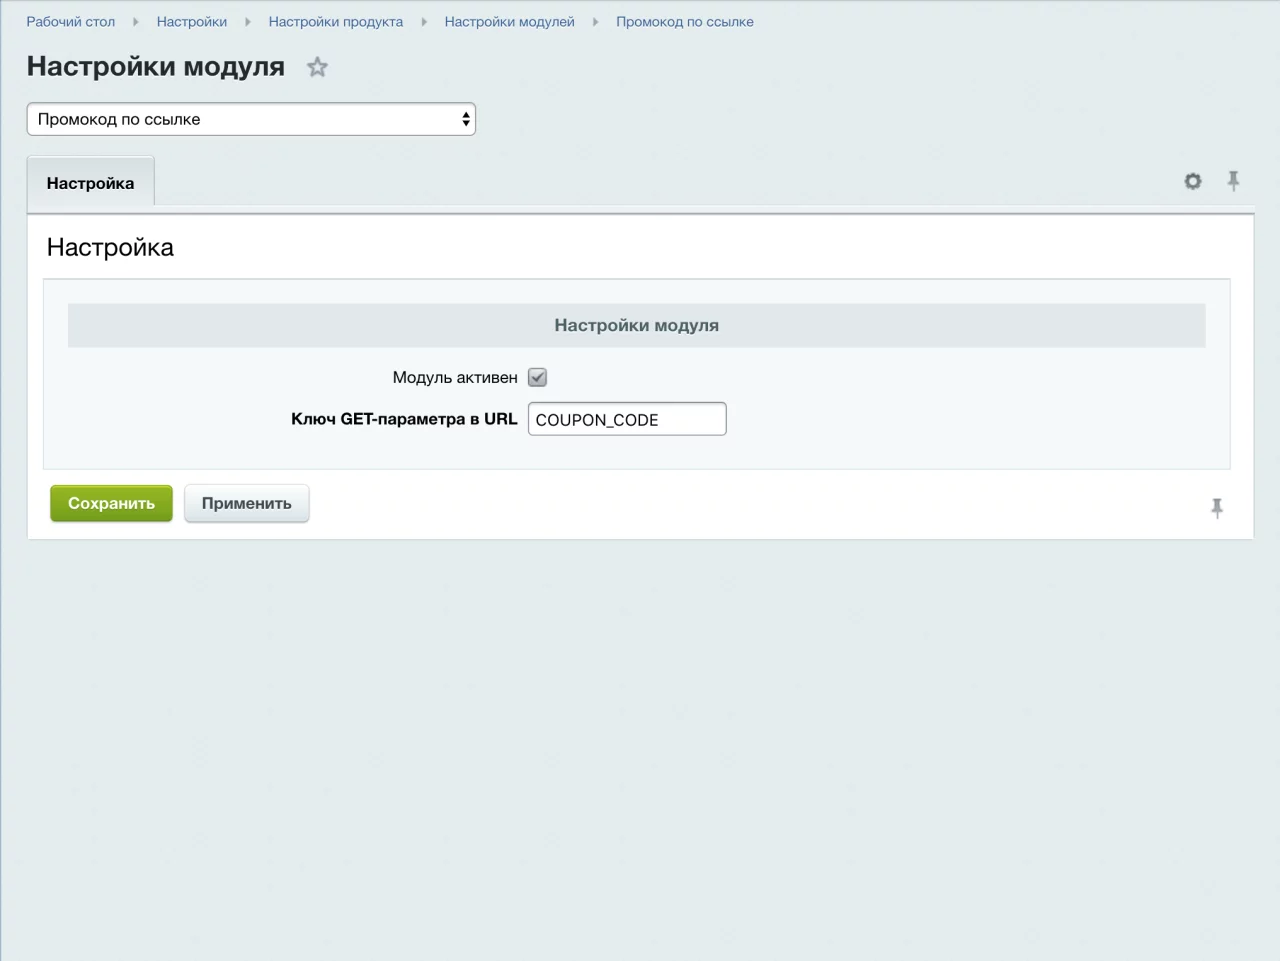1280x961 pixels.
Task: Click the pin icon near the Применить button
Action: tap(1216, 508)
